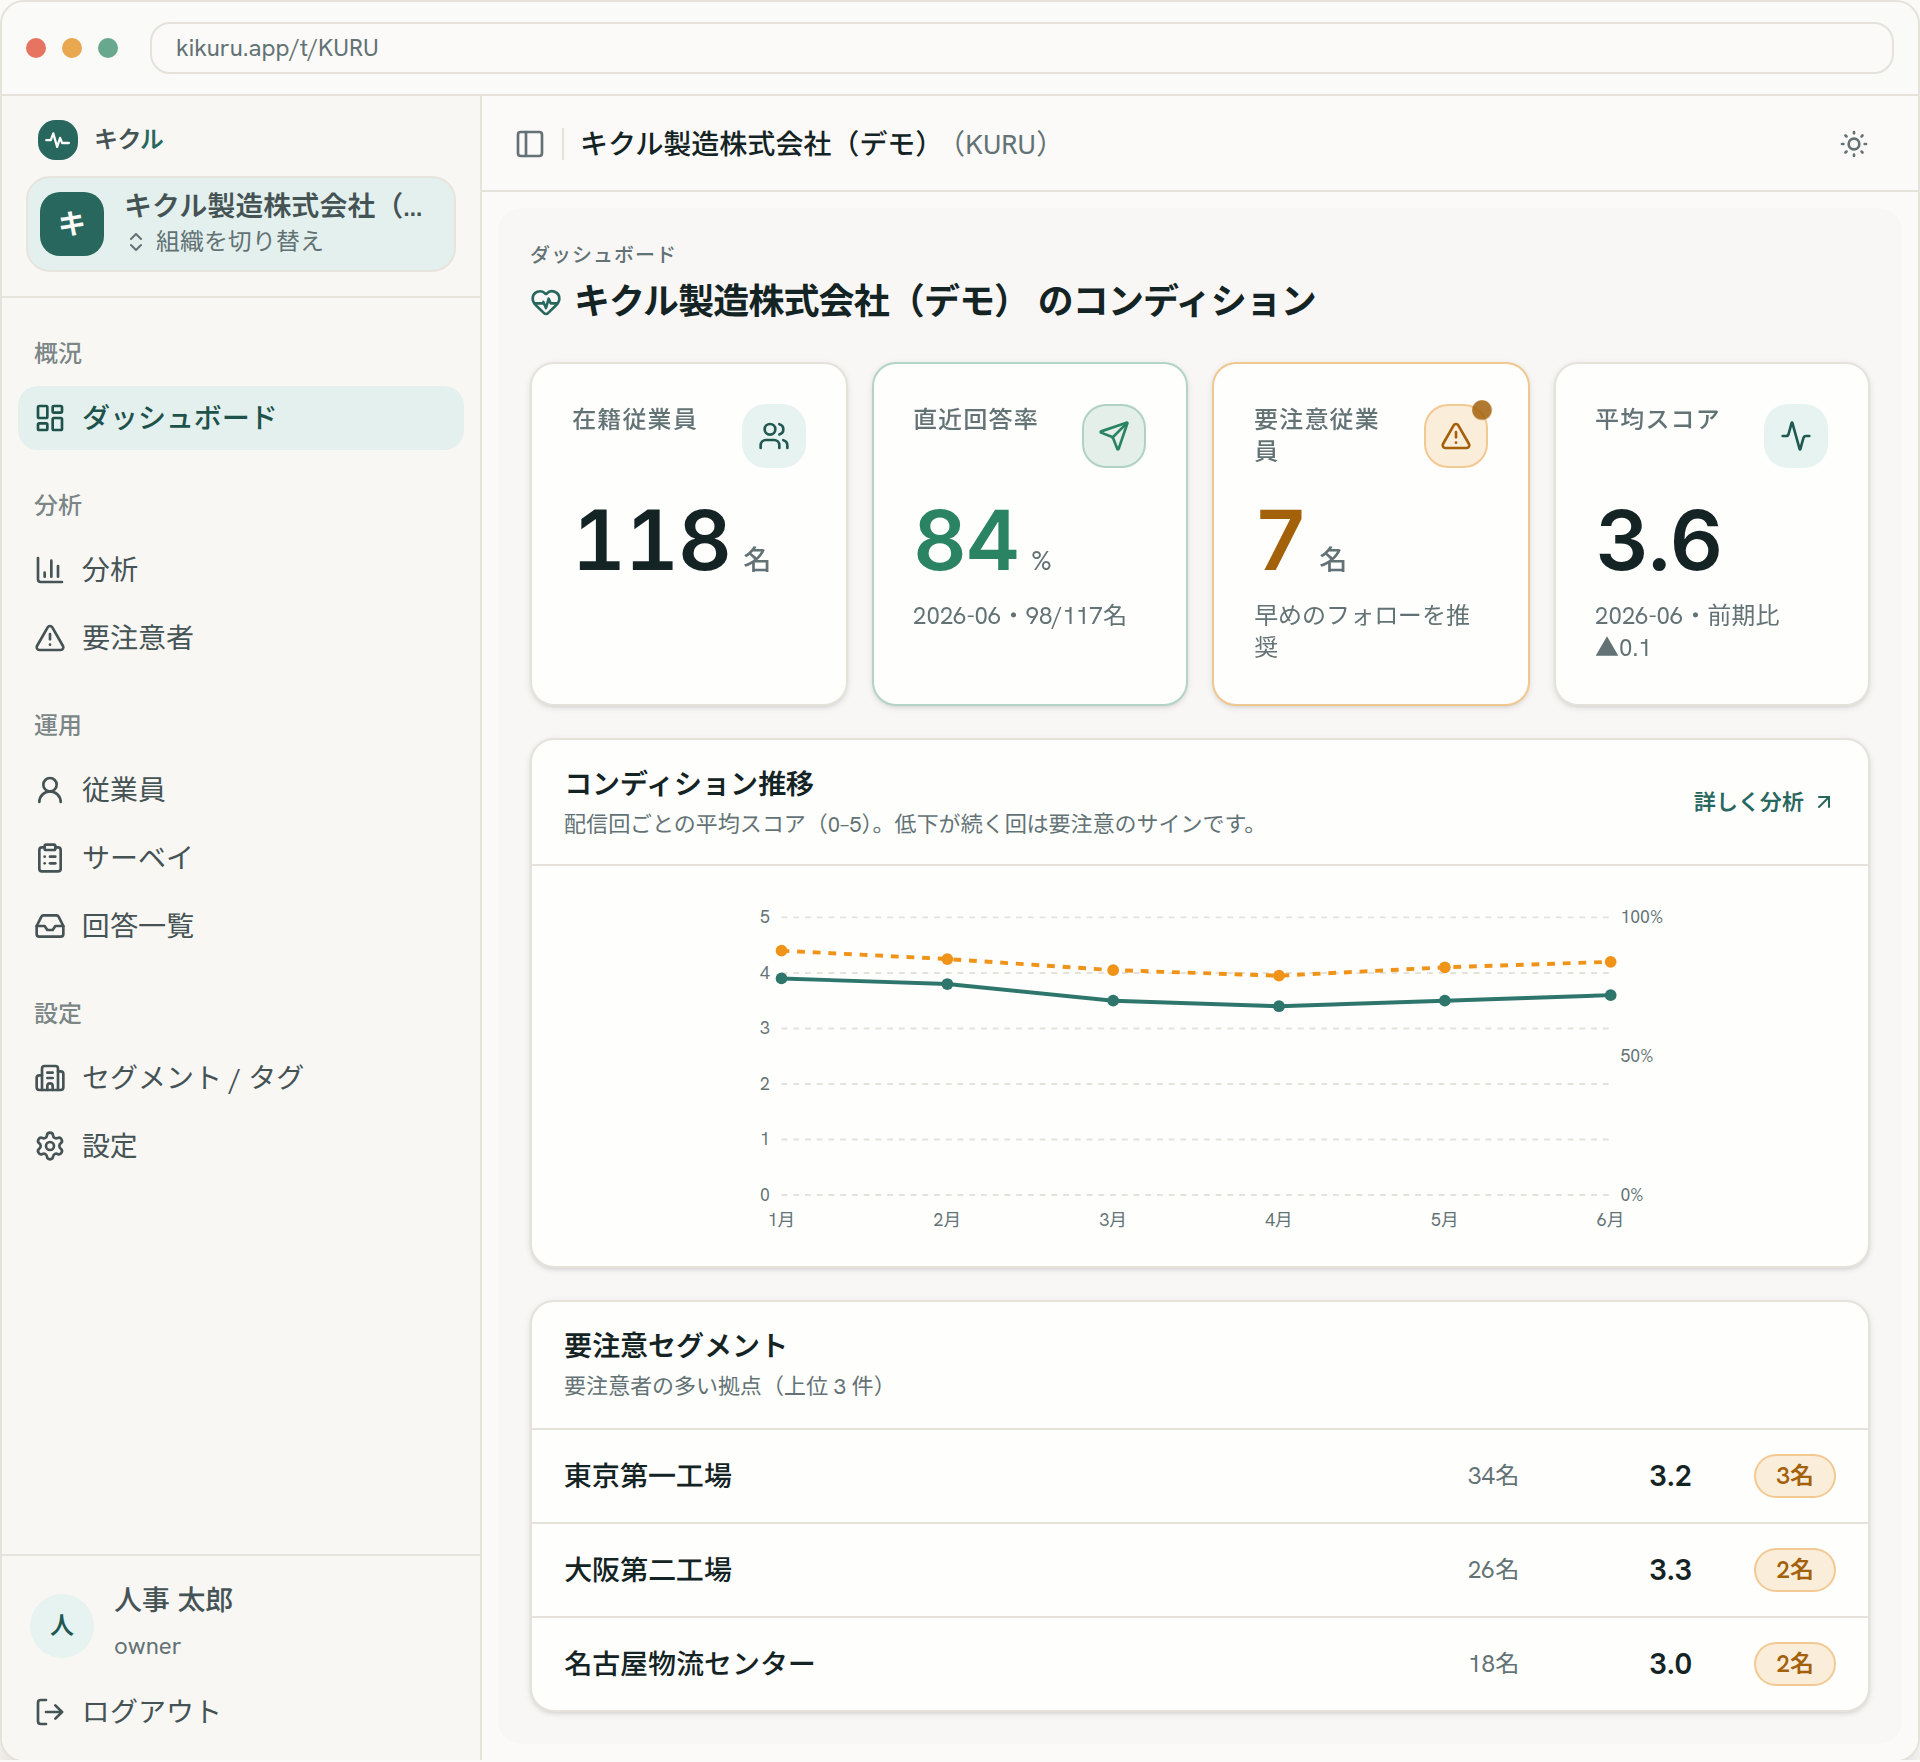Click the April point on orange dashed line
1920x1762 pixels.
point(1279,975)
